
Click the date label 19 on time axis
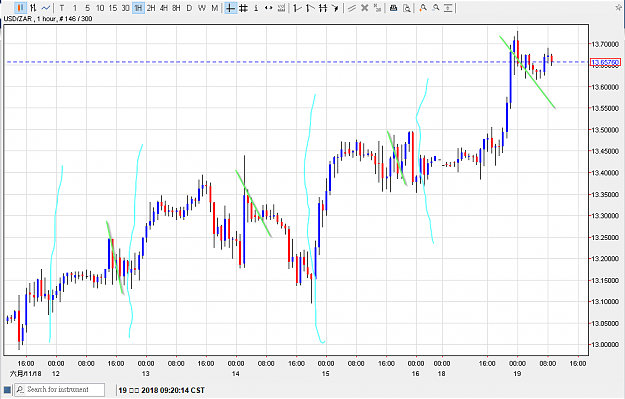(x=517, y=374)
